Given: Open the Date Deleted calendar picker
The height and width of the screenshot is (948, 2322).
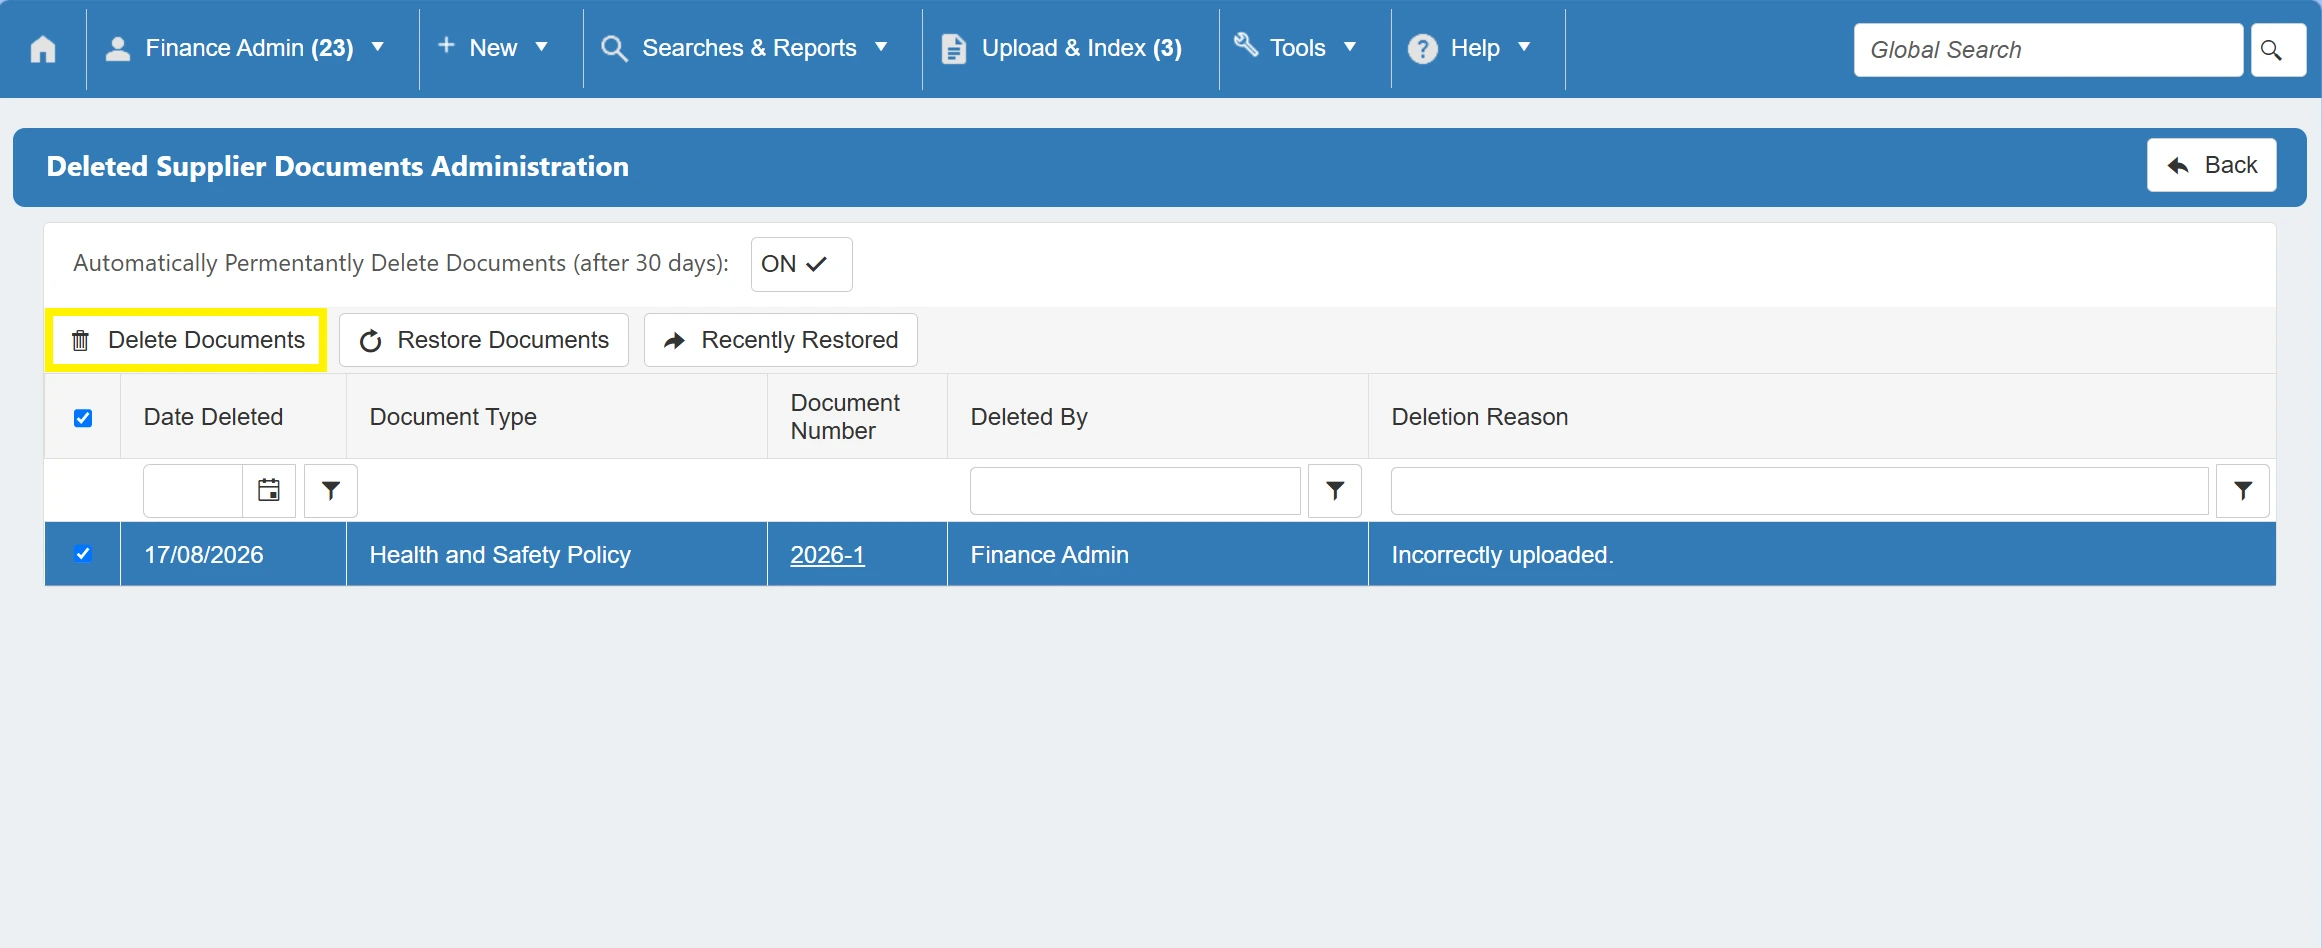Looking at the screenshot, I should (x=269, y=491).
